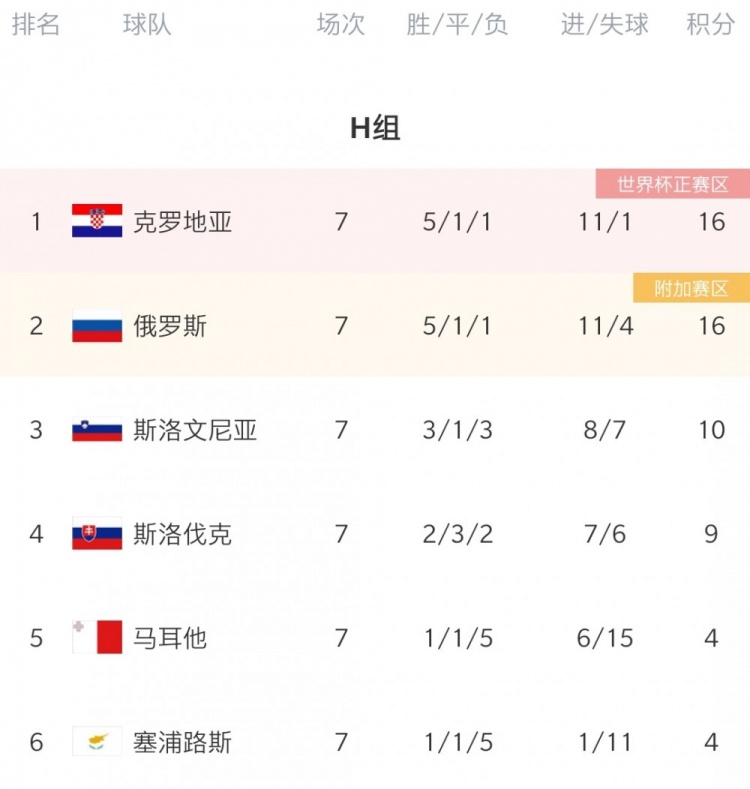The width and height of the screenshot is (750, 789).
Task: Click the Russia flag icon
Action: click(97, 325)
